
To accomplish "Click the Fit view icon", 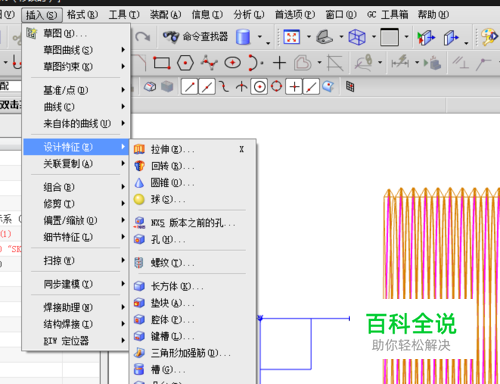I will (x=291, y=37).
